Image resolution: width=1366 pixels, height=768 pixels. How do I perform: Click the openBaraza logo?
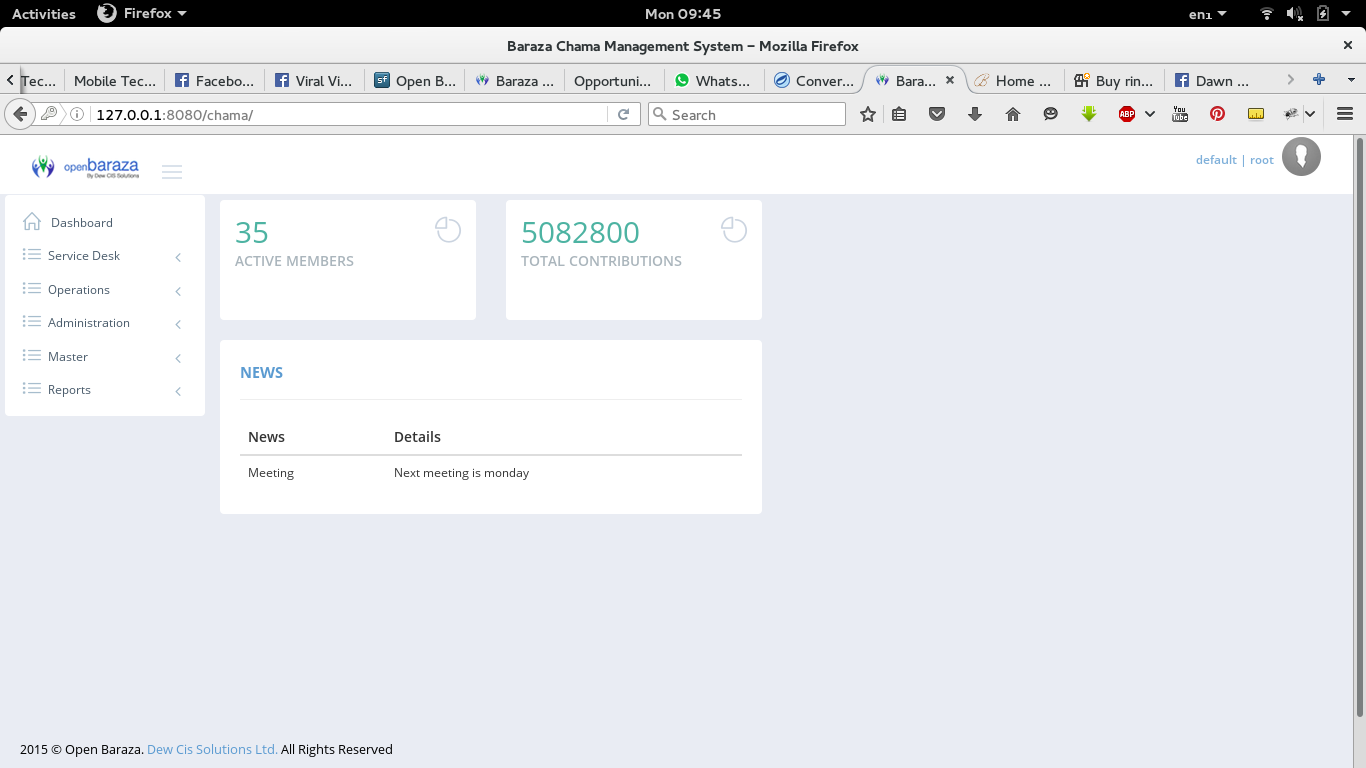(x=85, y=166)
